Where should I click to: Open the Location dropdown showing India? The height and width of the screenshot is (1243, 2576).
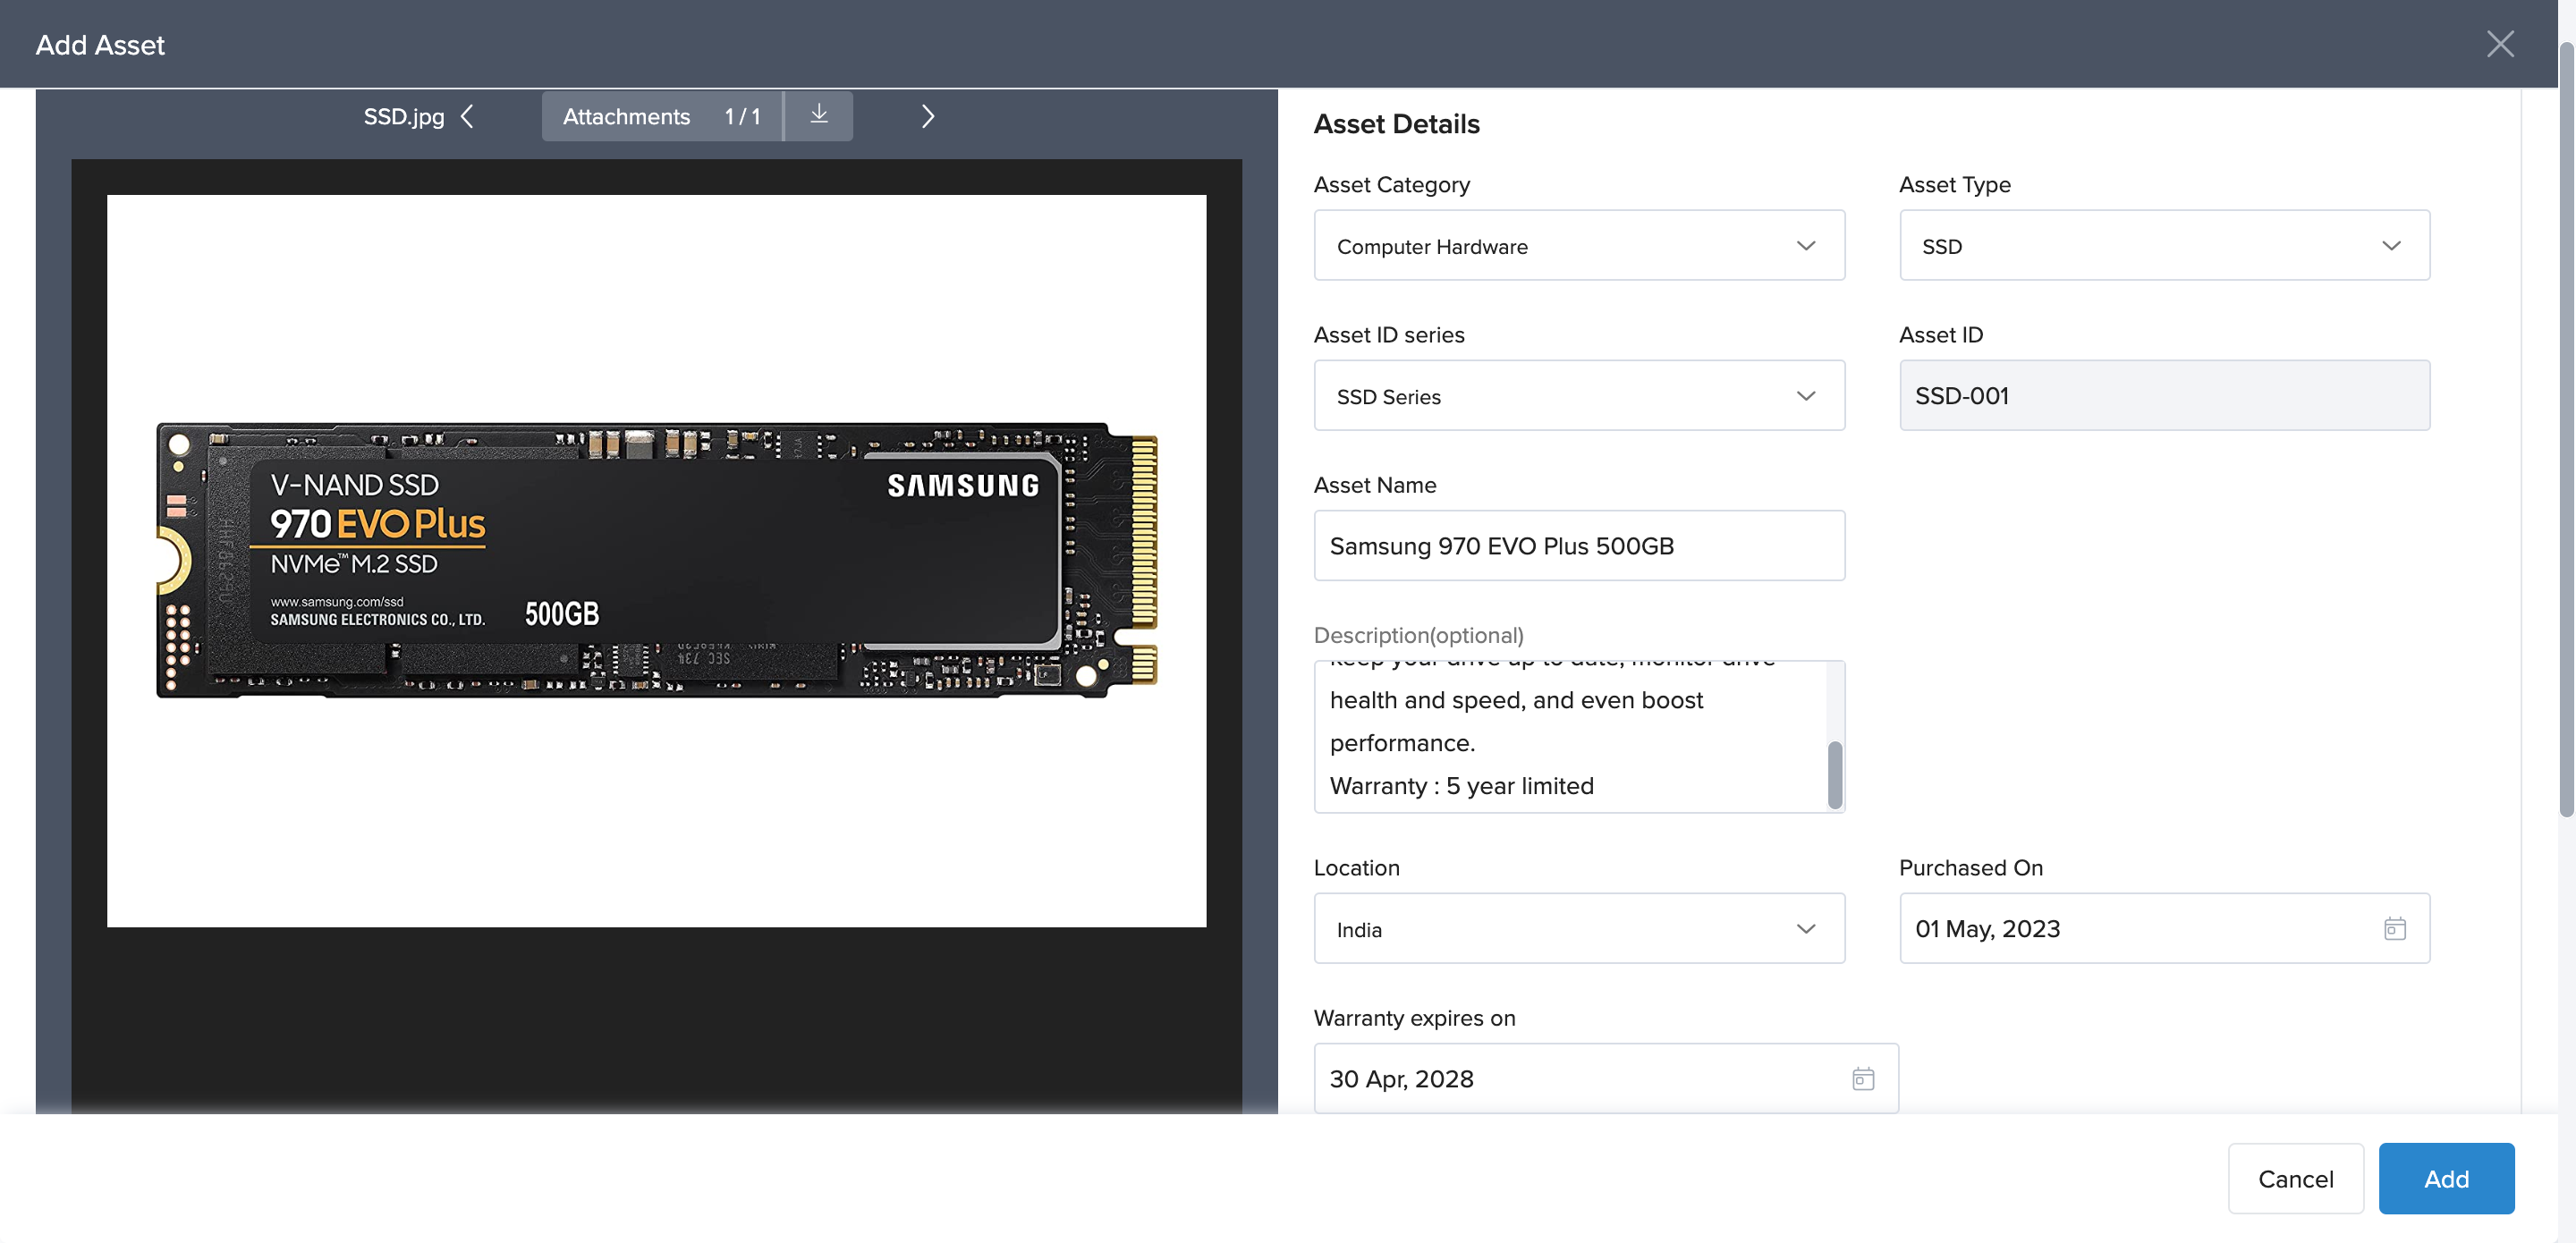(1578, 928)
